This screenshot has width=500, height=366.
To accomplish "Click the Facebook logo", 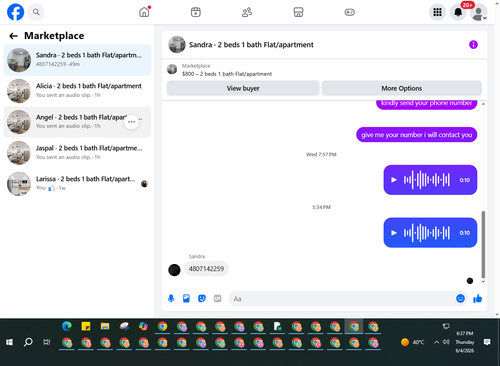I will point(15,12).
